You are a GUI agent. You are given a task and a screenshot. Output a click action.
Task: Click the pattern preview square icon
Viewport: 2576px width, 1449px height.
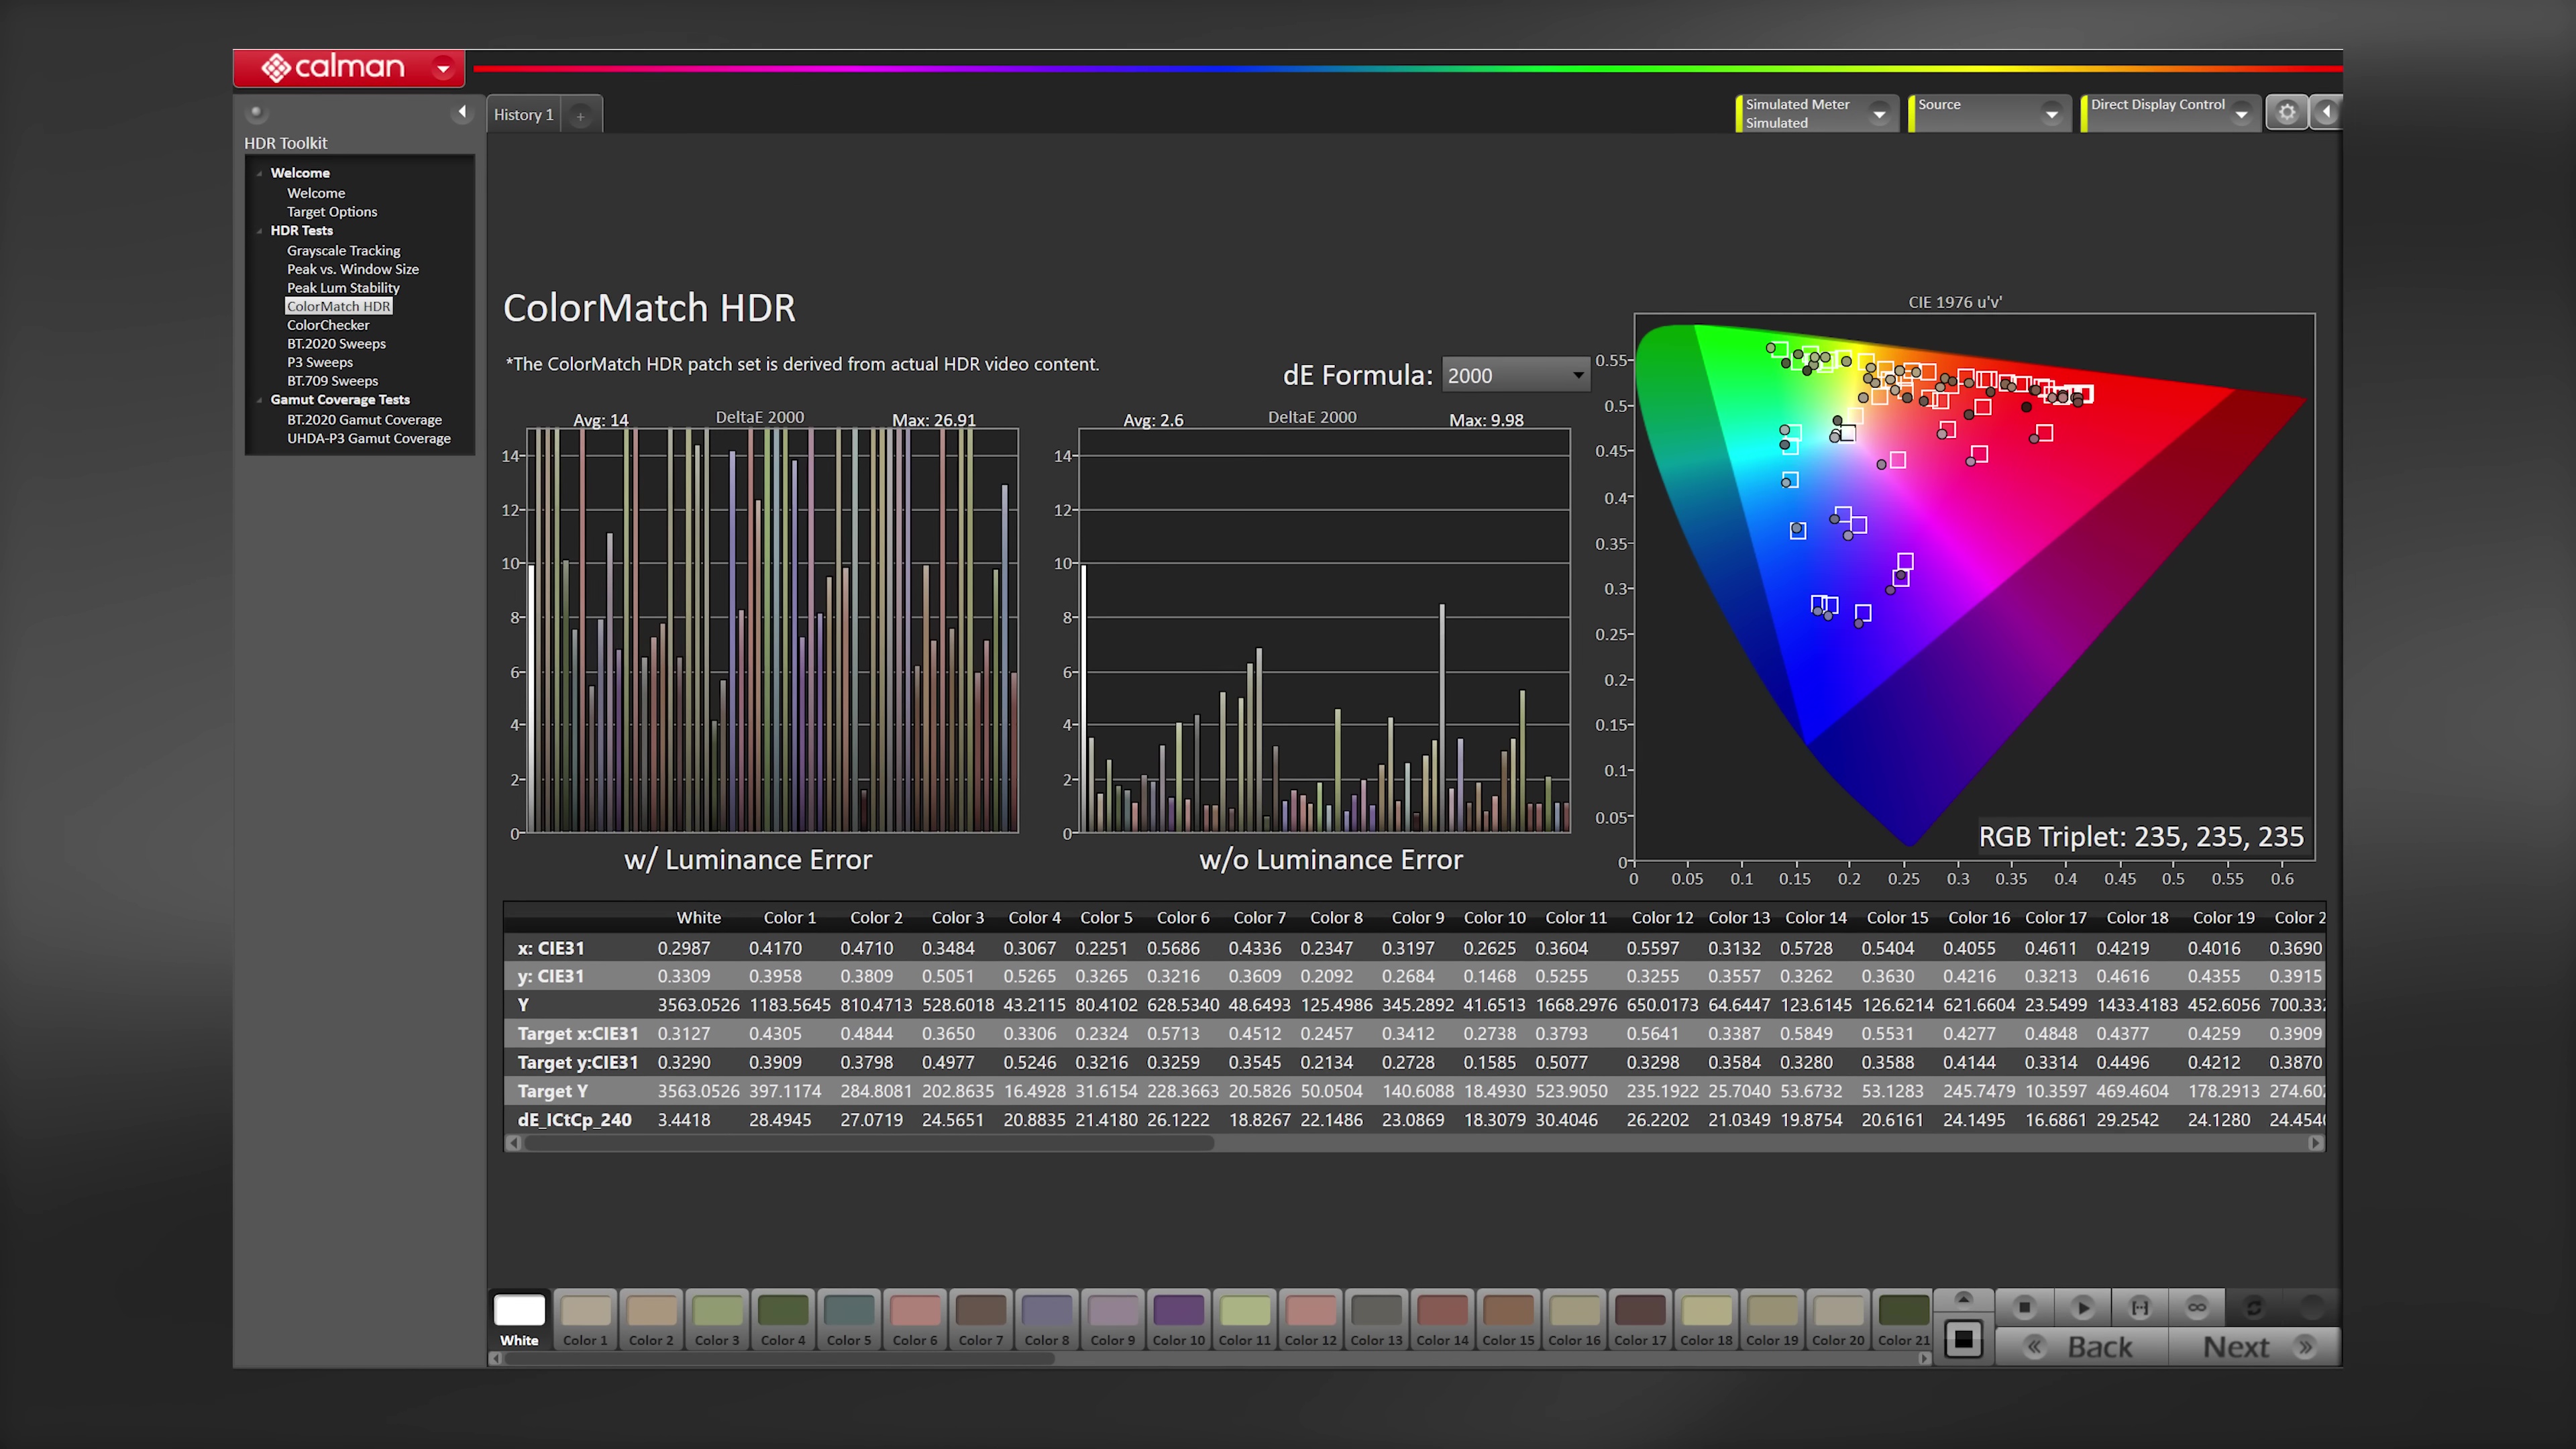click(1963, 1339)
